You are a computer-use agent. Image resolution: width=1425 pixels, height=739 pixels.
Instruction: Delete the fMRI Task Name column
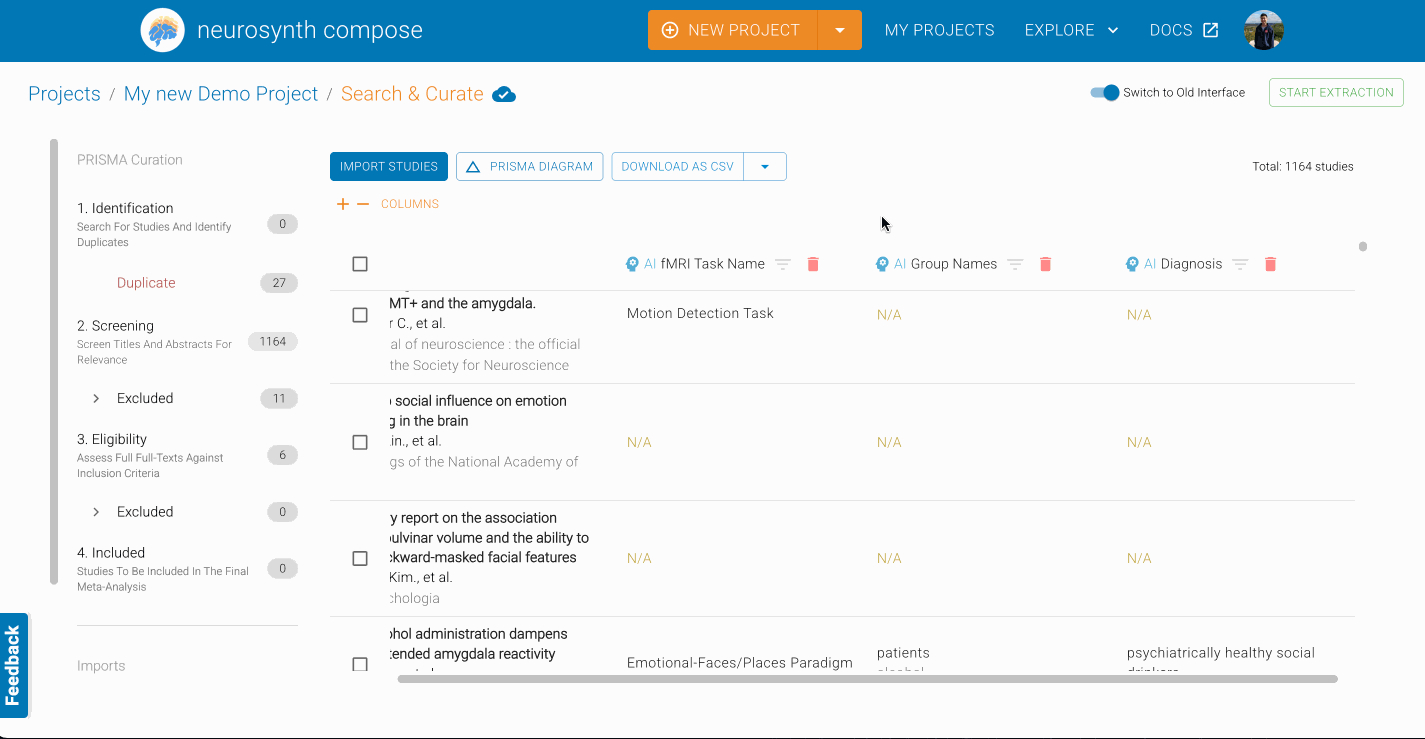tap(813, 264)
